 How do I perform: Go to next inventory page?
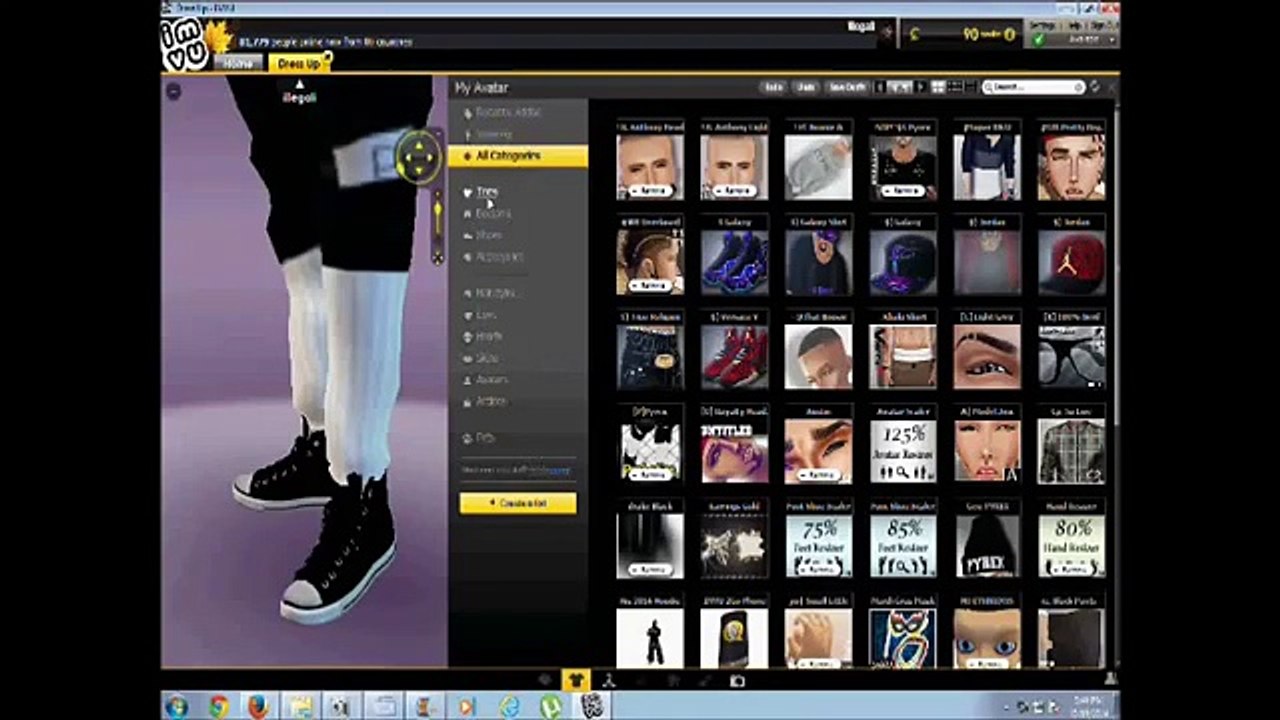(921, 87)
